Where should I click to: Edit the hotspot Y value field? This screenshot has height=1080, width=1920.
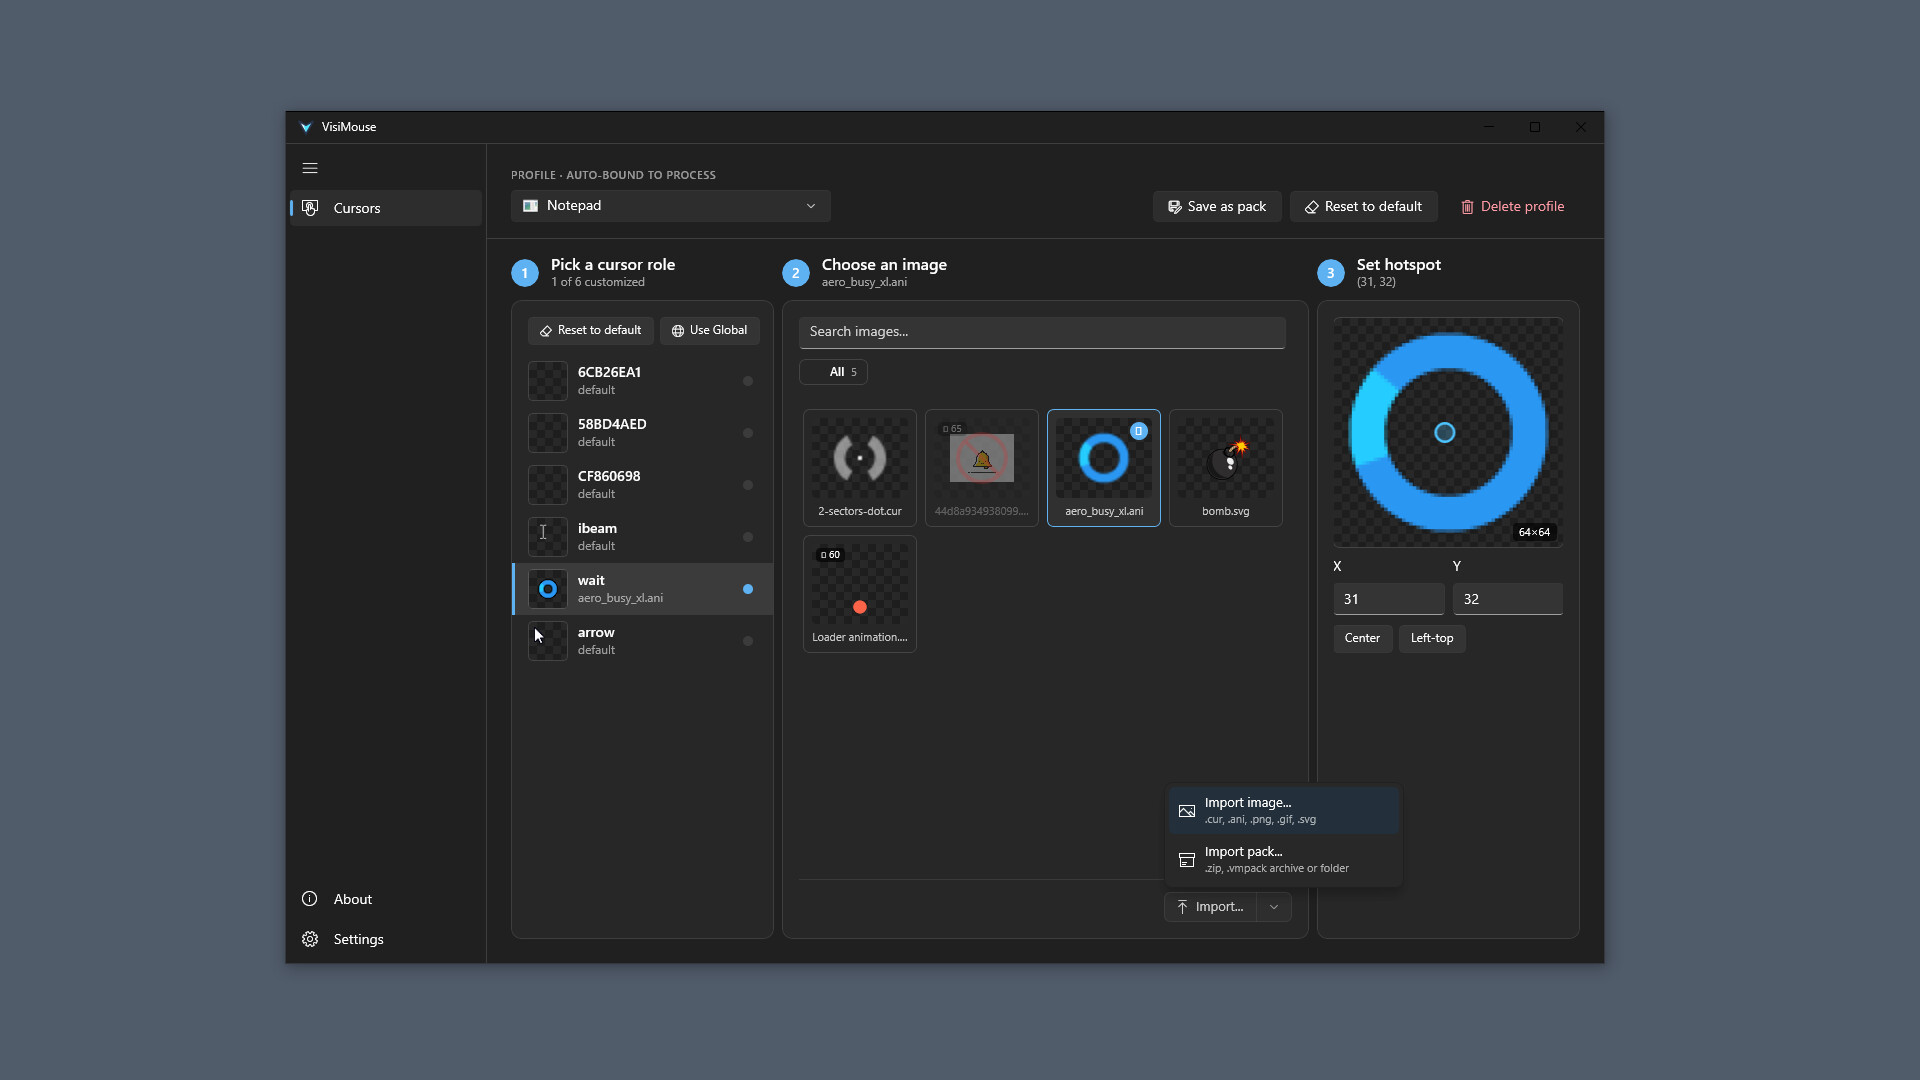(1508, 599)
